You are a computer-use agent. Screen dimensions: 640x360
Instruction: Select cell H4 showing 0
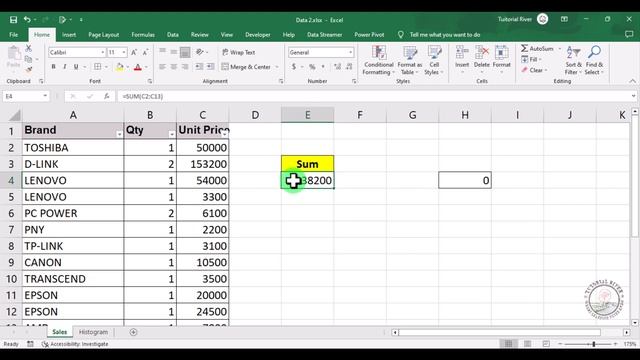(465, 180)
